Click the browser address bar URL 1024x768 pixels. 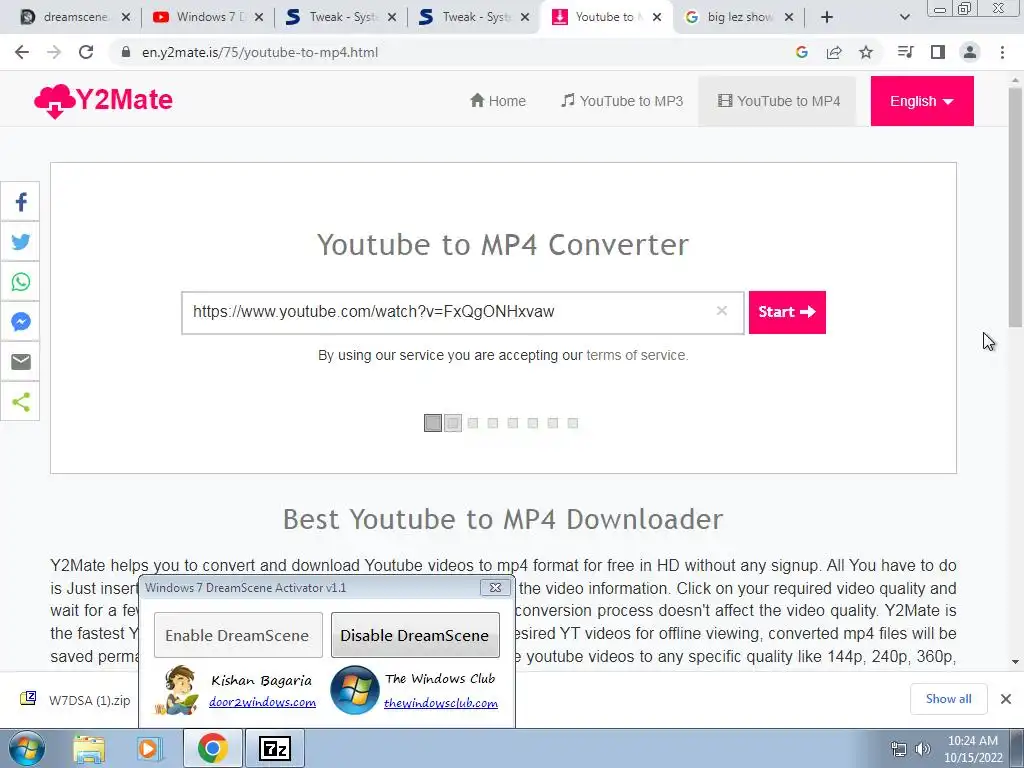pyautogui.click(x=260, y=52)
